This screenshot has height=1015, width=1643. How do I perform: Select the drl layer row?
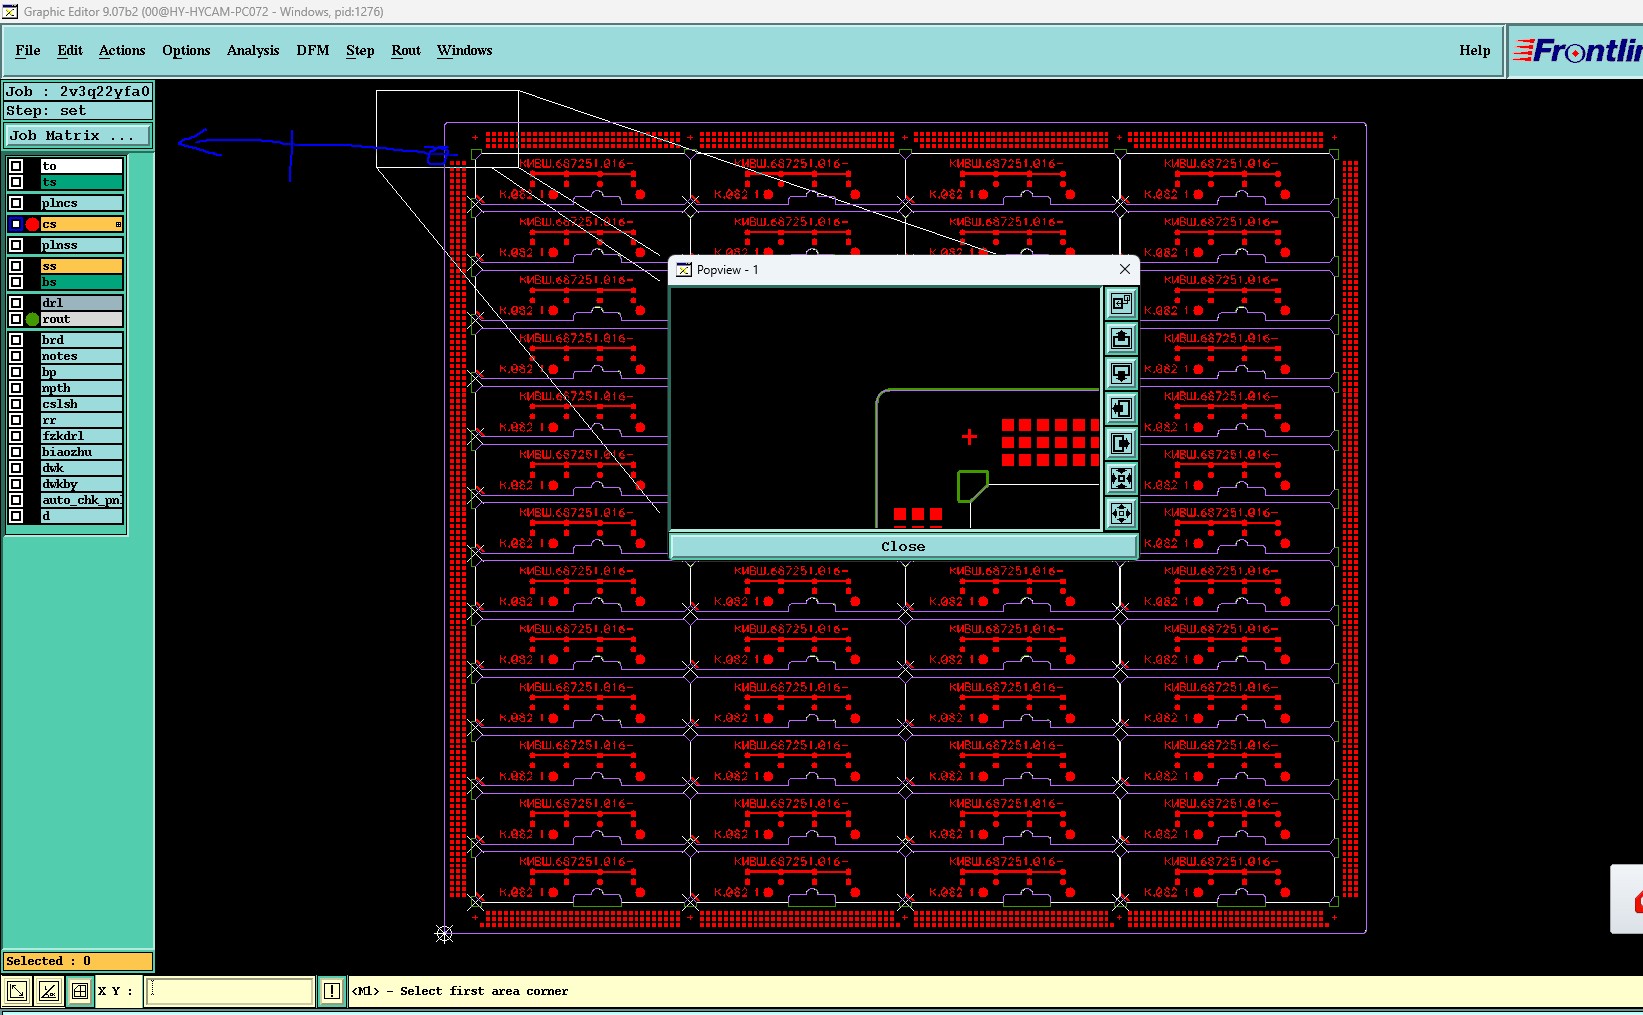click(82, 303)
